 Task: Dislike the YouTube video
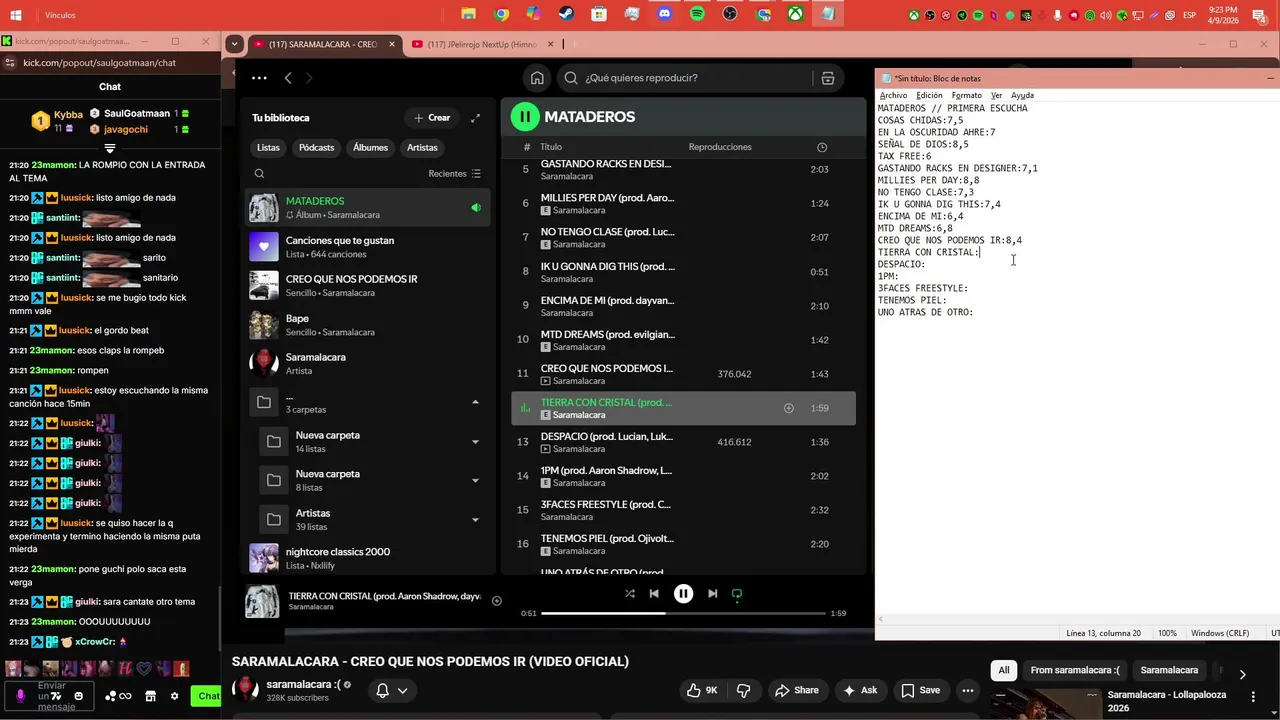click(743, 690)
